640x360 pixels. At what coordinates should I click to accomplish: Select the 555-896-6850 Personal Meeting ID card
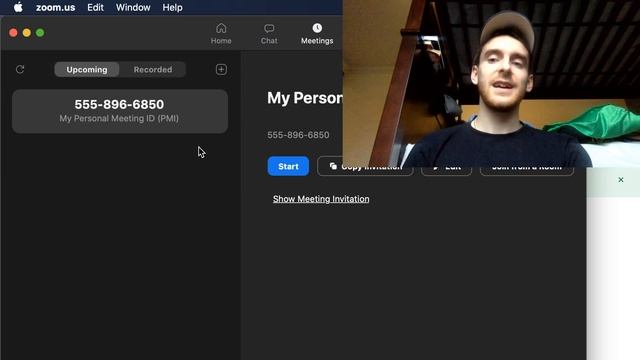[120, 111]
